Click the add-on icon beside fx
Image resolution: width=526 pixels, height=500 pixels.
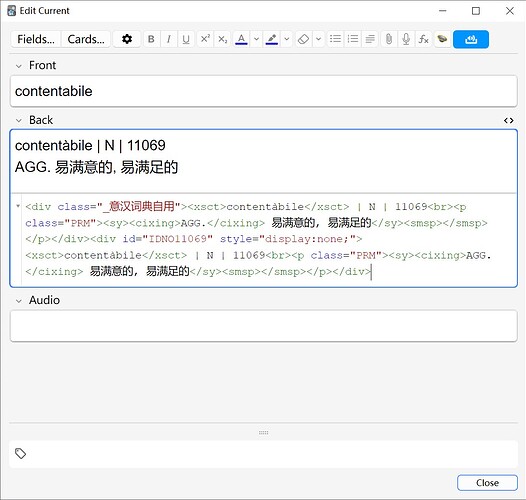pyautogui.click(x=442, y=39)
